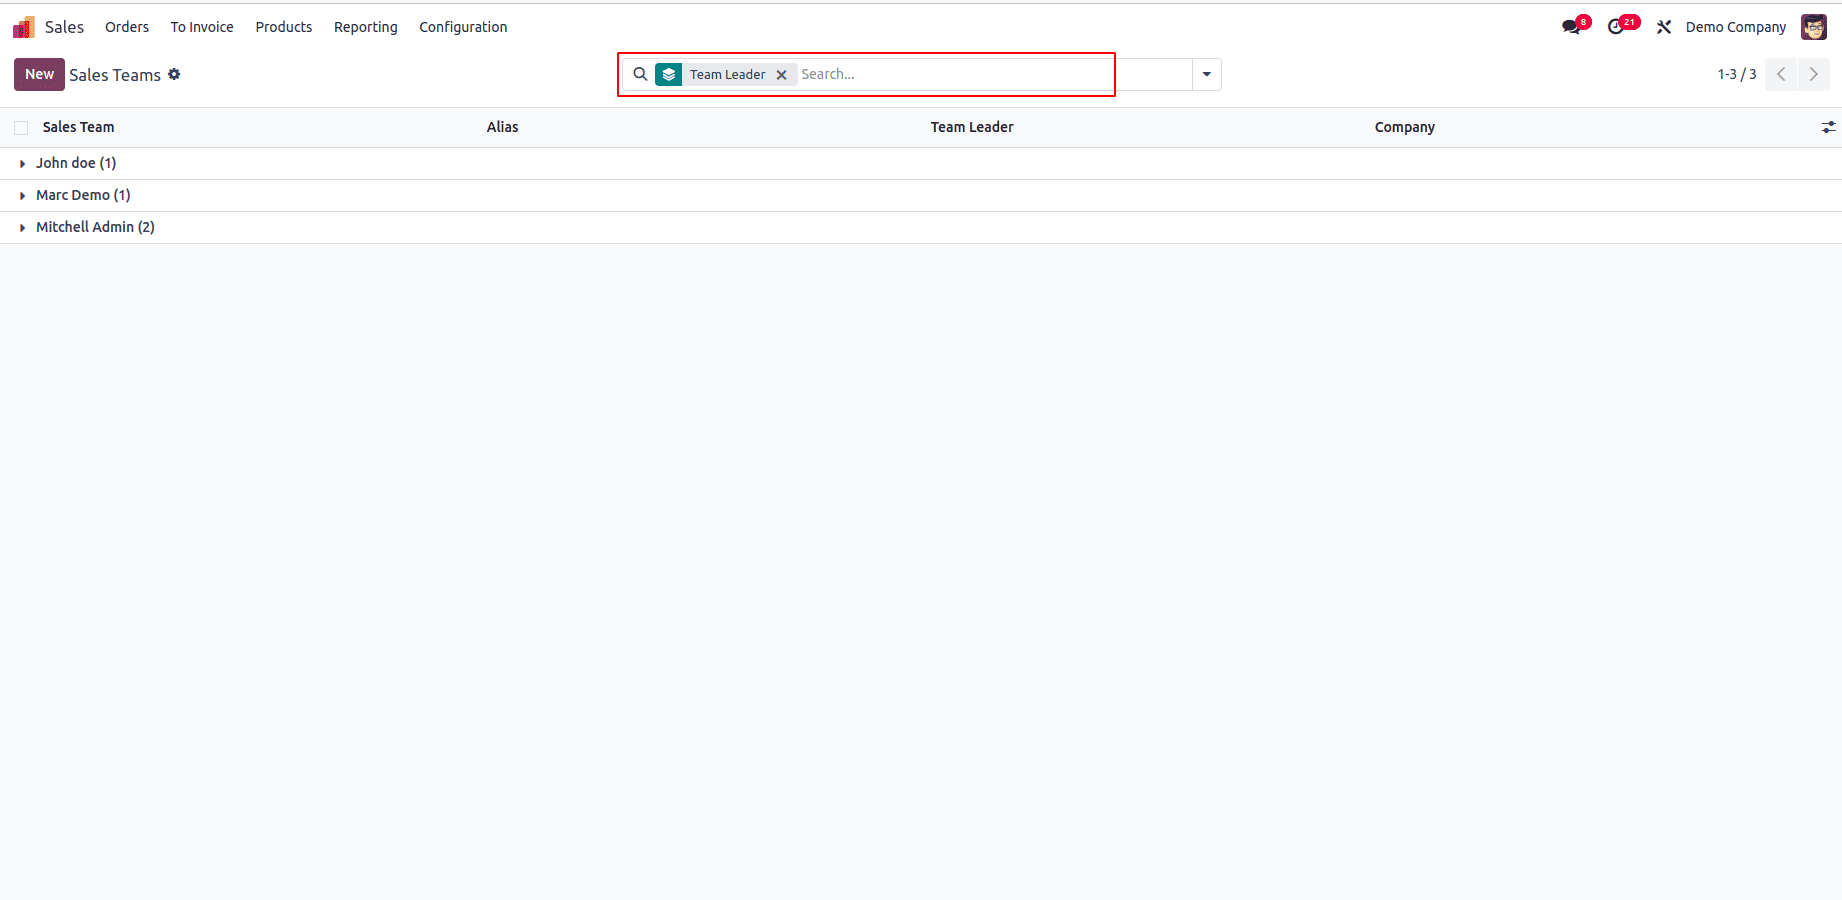The image size is (1842, 900).
Task: Open the debug tools icon
Action: 1664,27
